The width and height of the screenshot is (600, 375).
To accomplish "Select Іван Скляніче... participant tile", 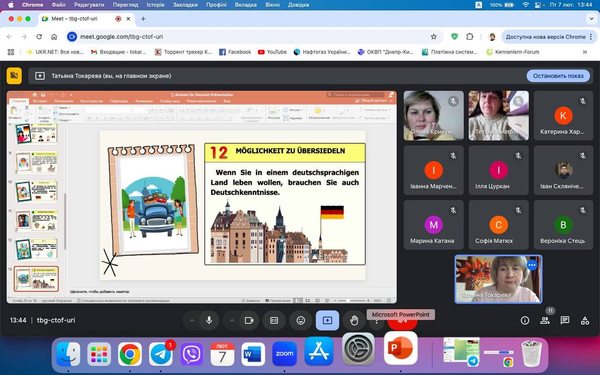I will pyautogui.click(x=563, y=170).
